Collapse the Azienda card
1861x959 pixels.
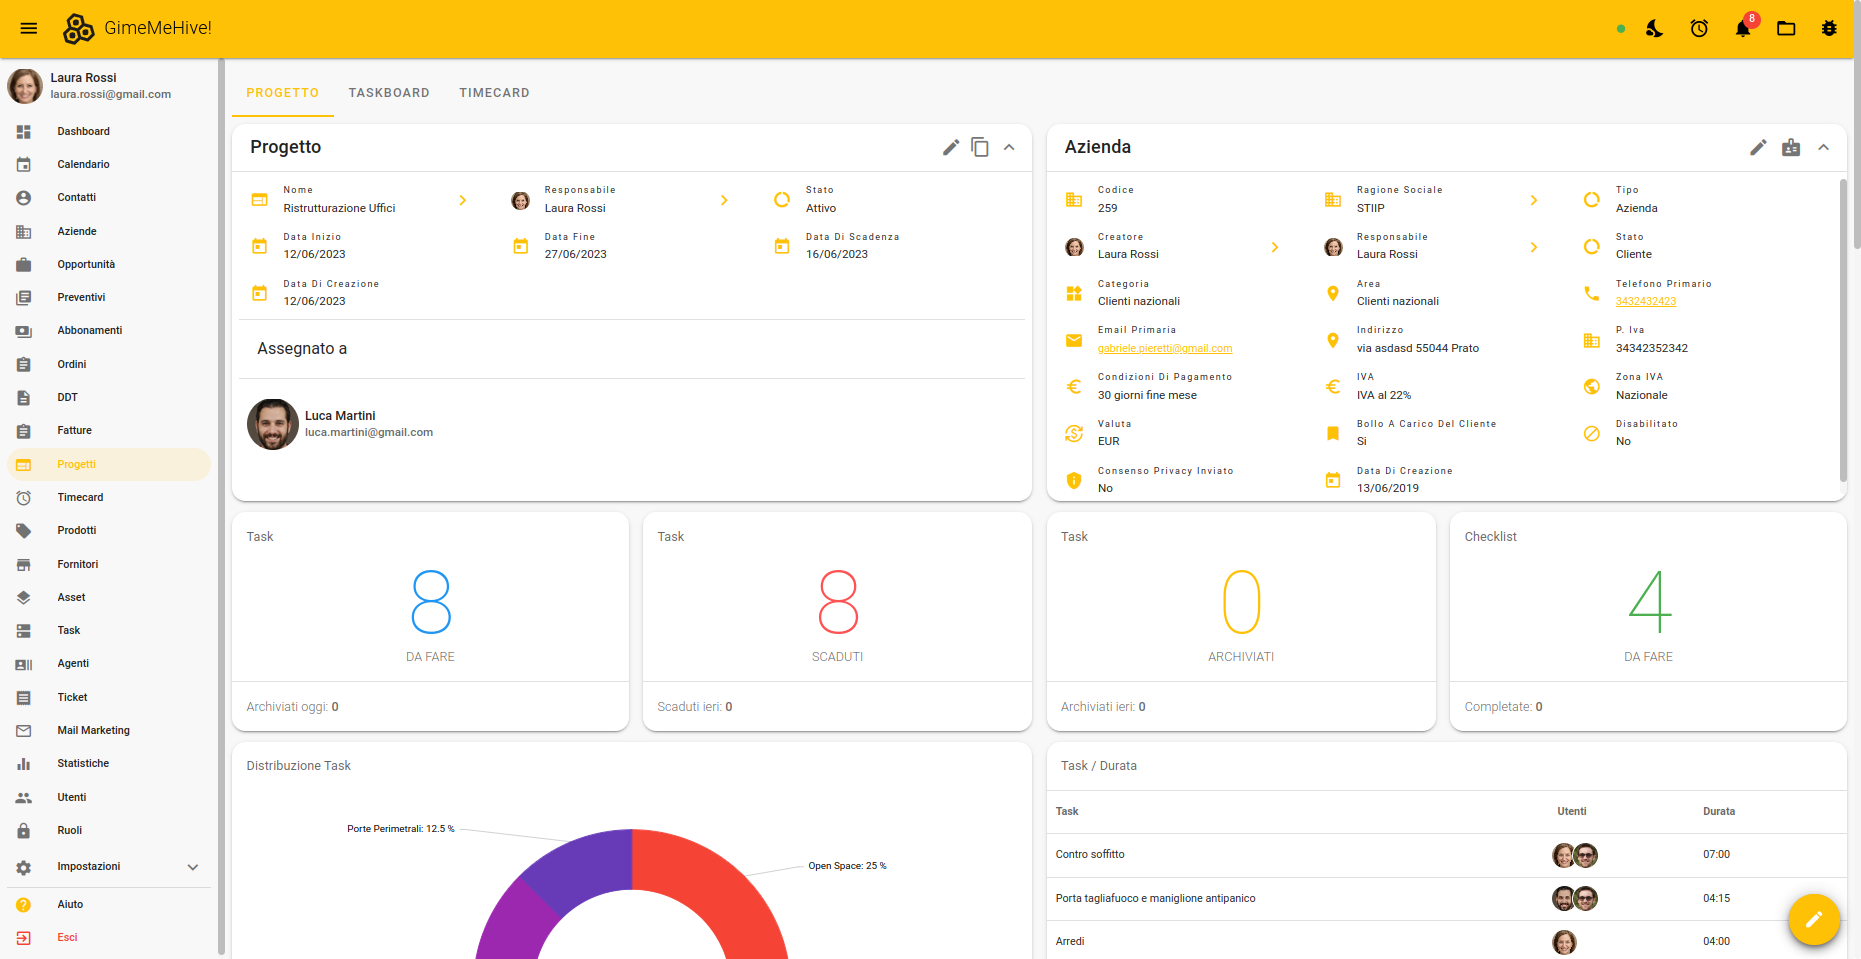1823,147
